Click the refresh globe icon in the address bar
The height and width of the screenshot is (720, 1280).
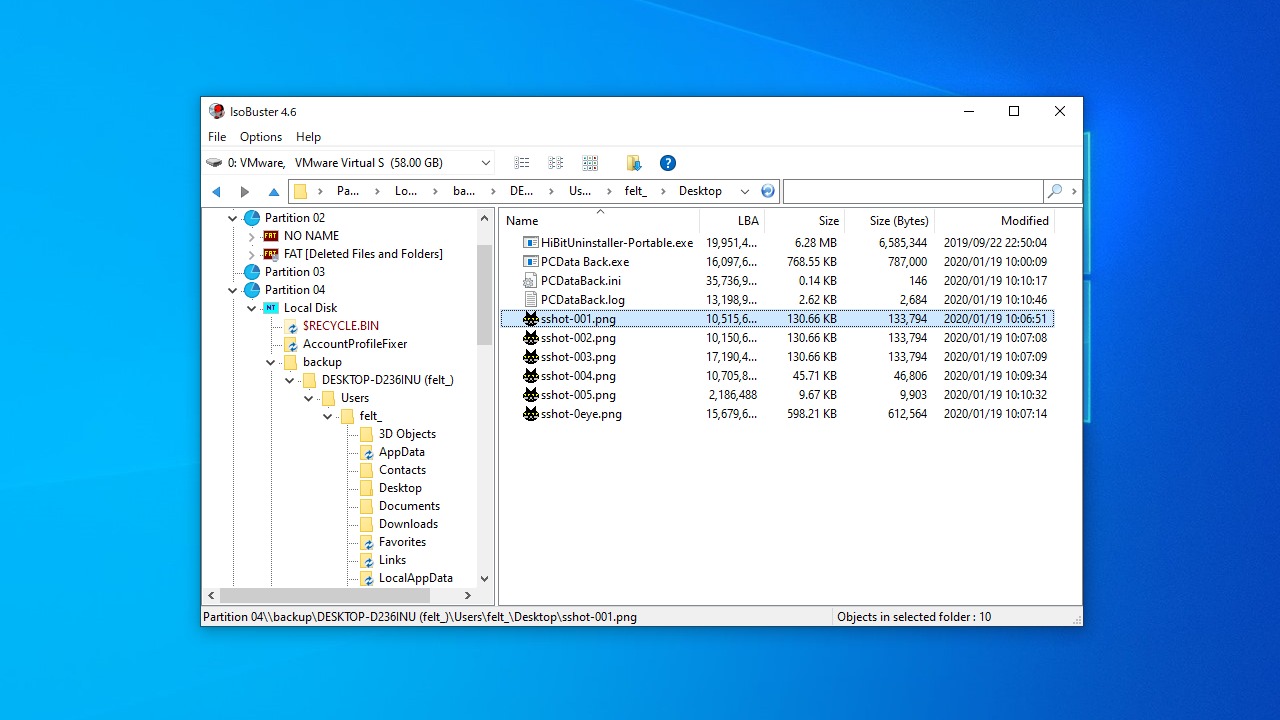[768, 191]
